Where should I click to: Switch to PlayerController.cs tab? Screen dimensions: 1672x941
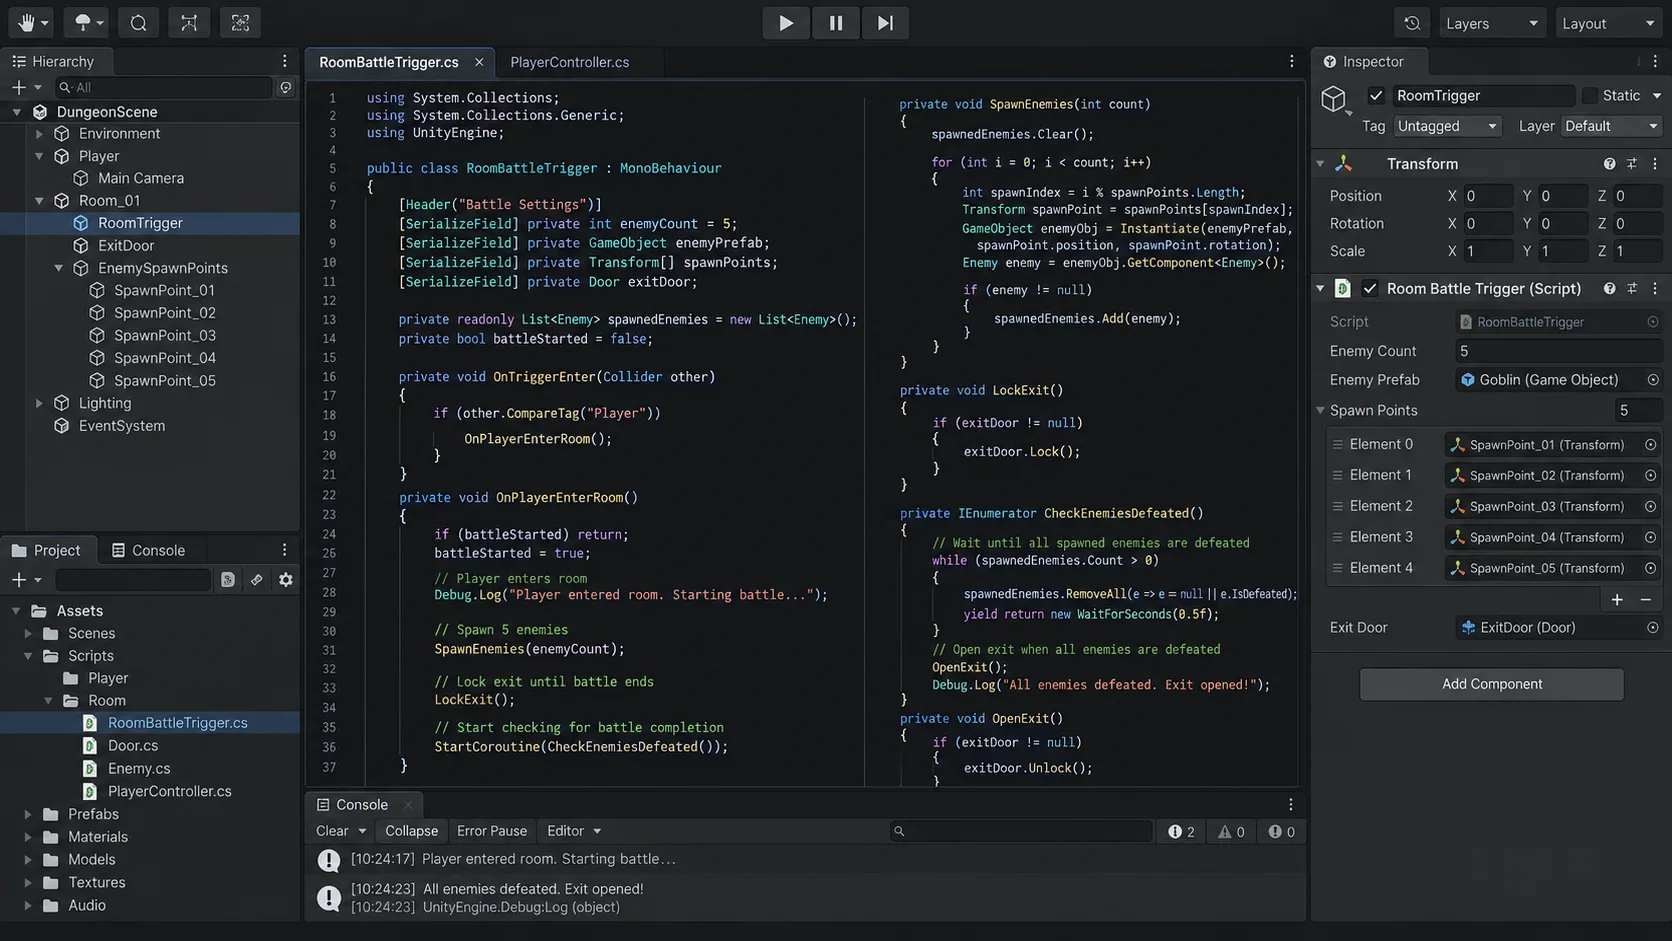tap(570, 62)
